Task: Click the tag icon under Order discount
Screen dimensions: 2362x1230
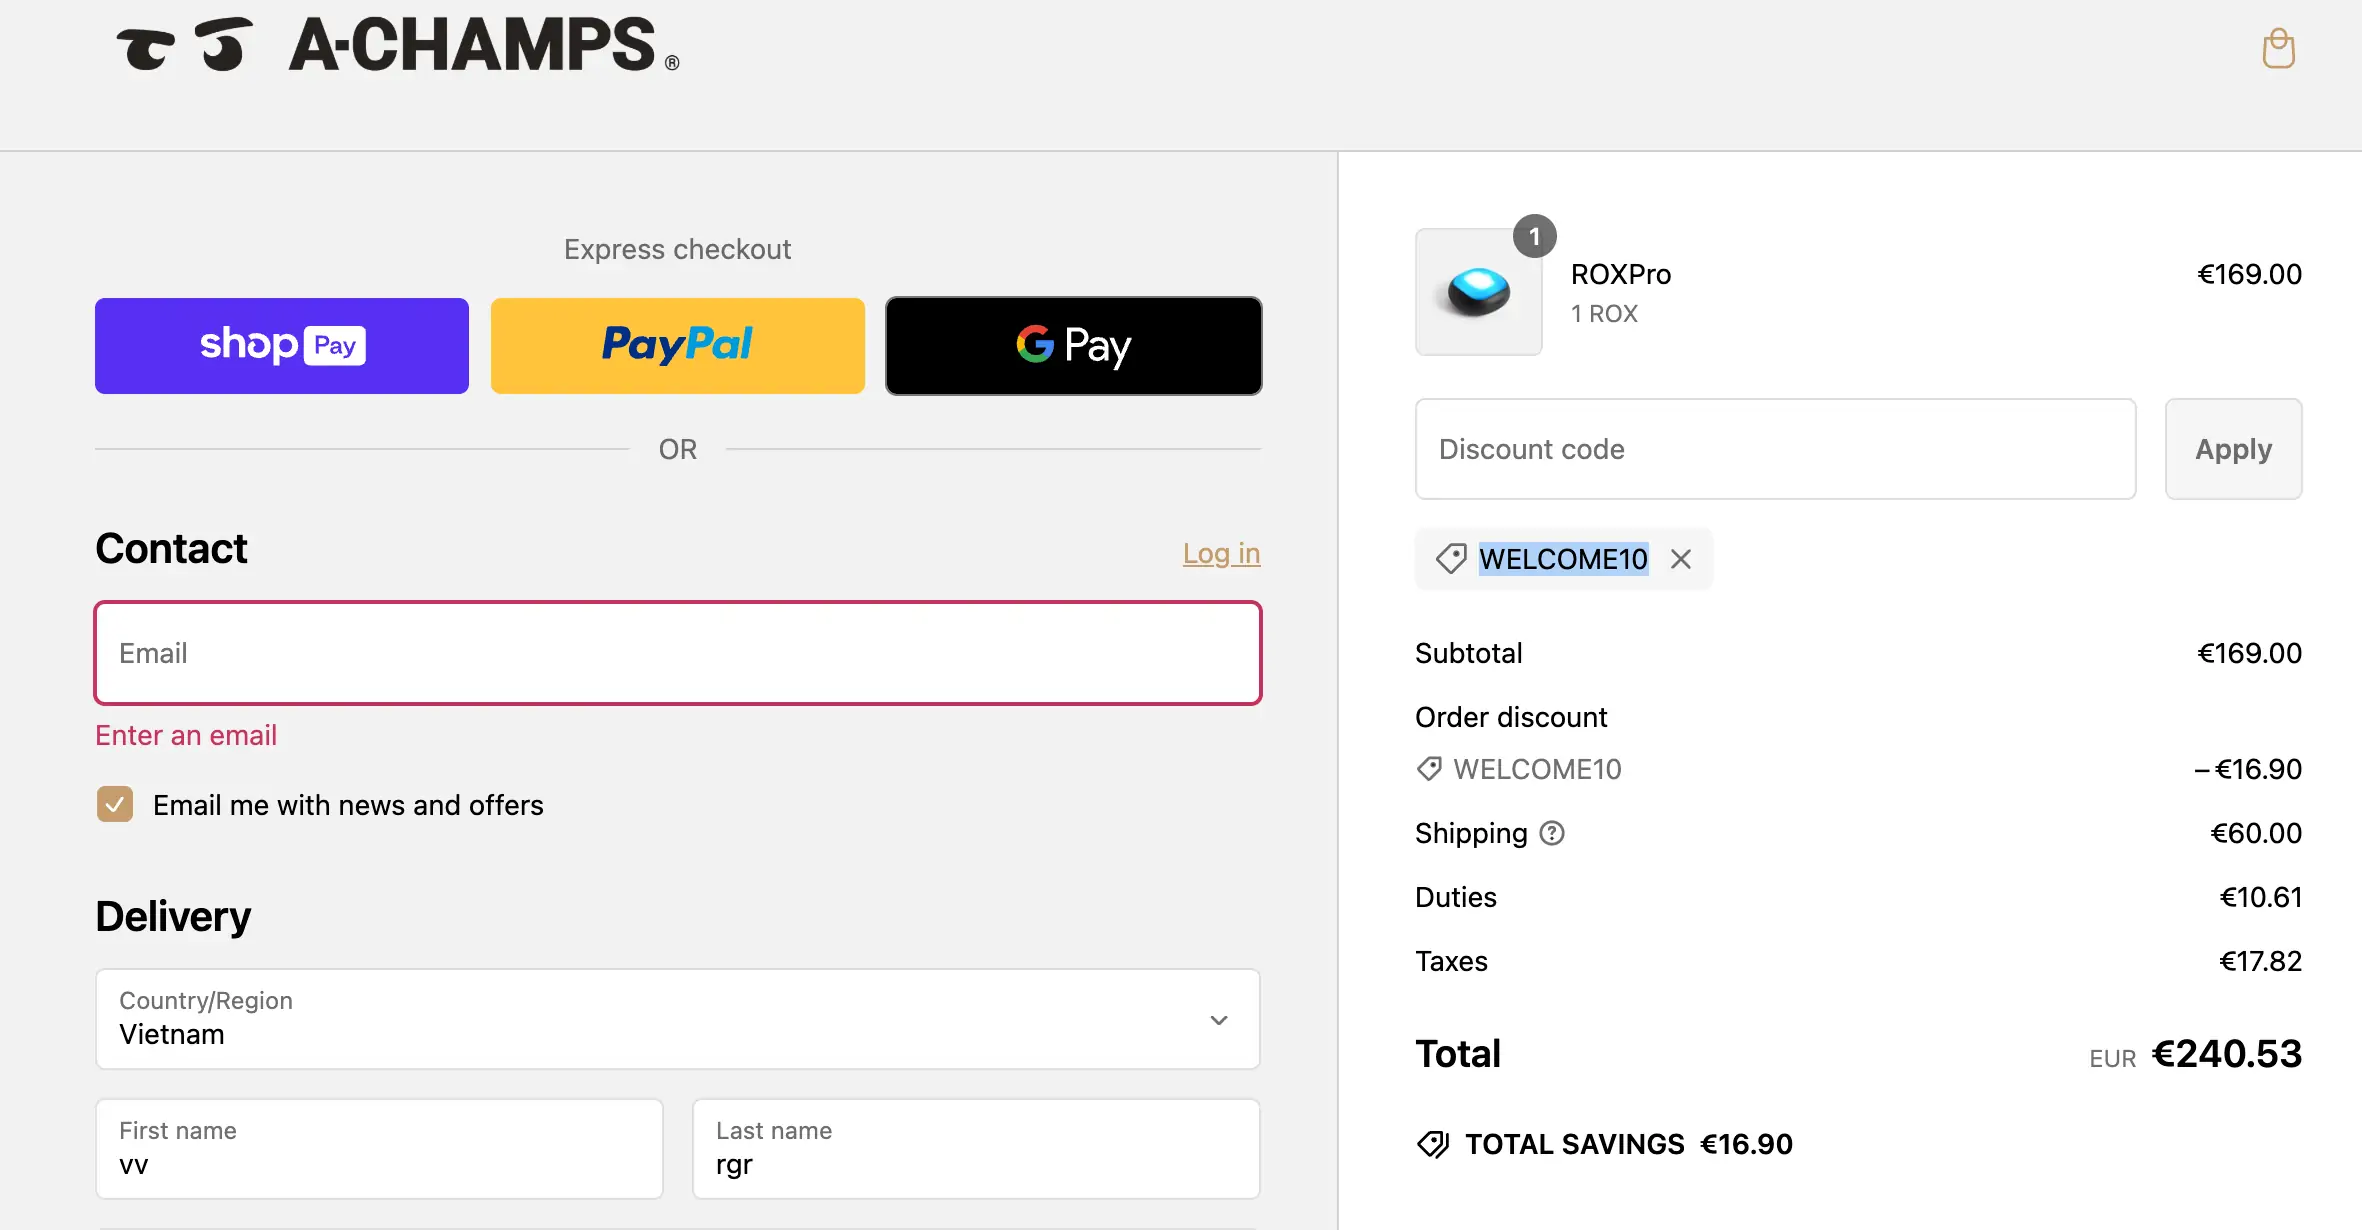Action: pos(1429,769)
